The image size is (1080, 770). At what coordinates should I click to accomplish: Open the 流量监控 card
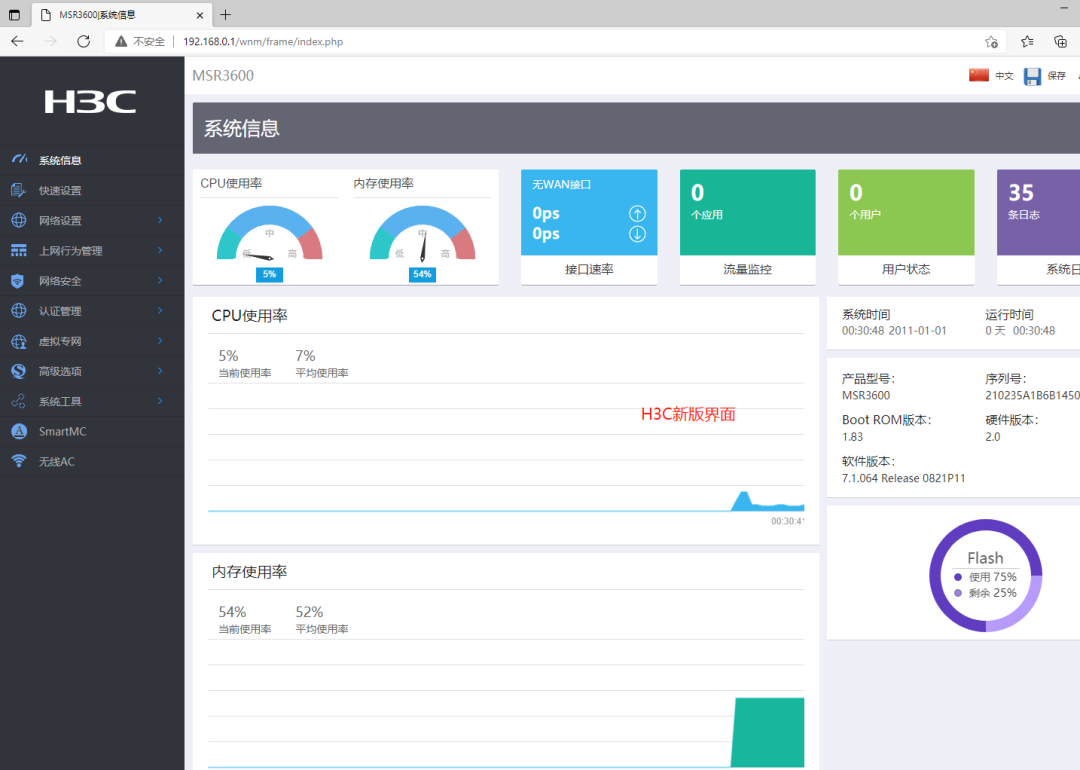click(747, 227)
